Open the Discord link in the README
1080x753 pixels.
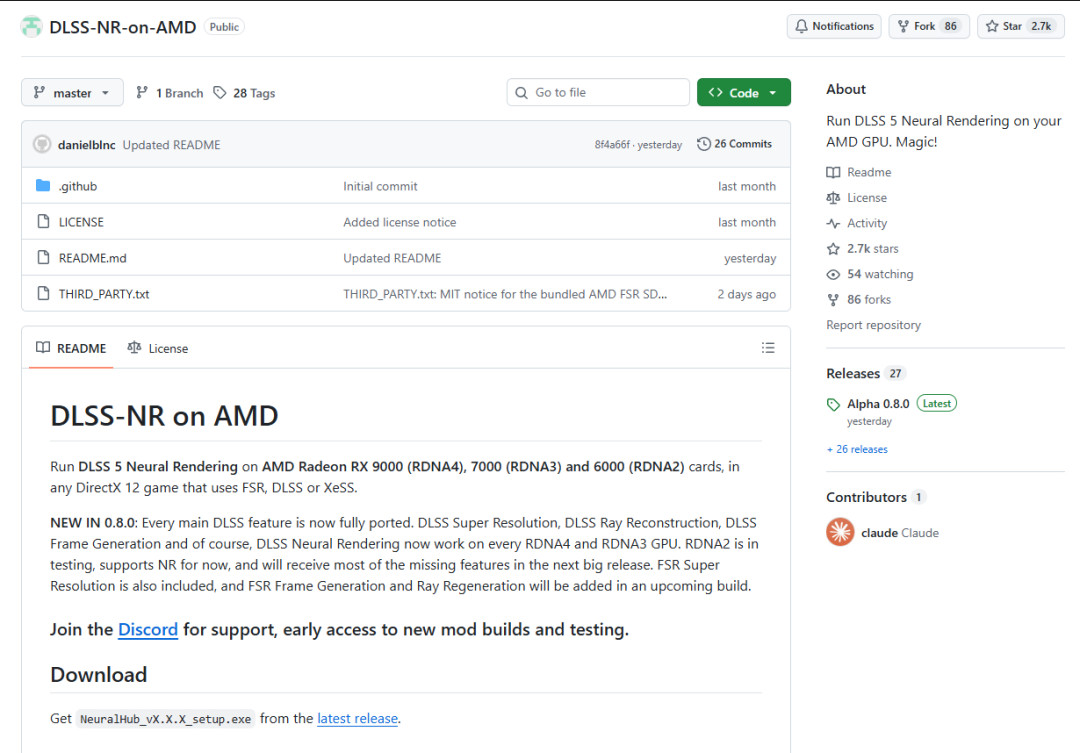[148, 629]
